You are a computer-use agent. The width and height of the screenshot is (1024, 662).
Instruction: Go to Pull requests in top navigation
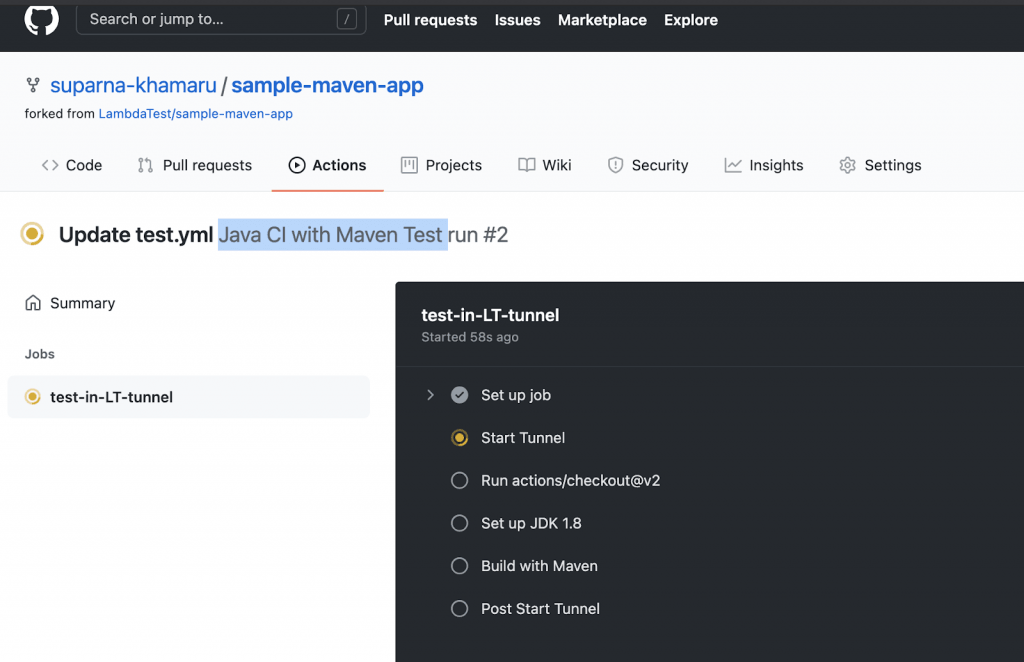click(430, 20)
